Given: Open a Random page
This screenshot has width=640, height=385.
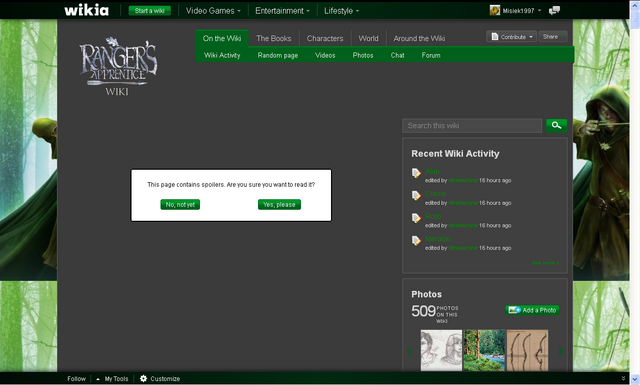Looking at the screenshot, I should click(278, 55).
